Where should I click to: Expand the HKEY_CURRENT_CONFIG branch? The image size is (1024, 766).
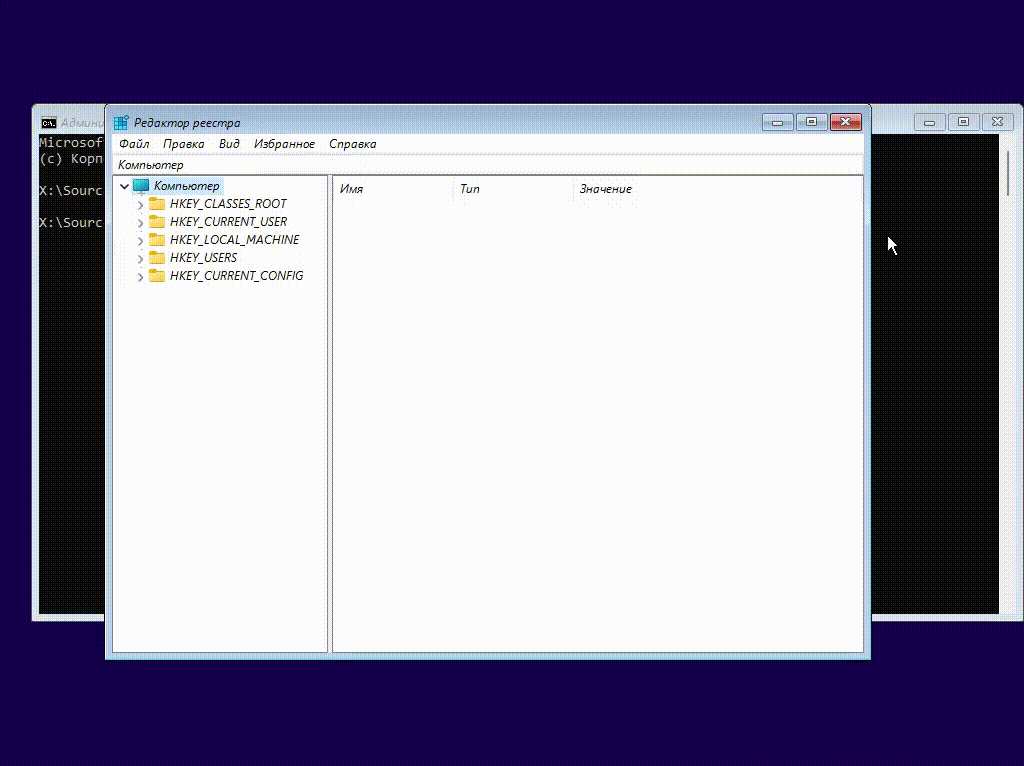140,277
